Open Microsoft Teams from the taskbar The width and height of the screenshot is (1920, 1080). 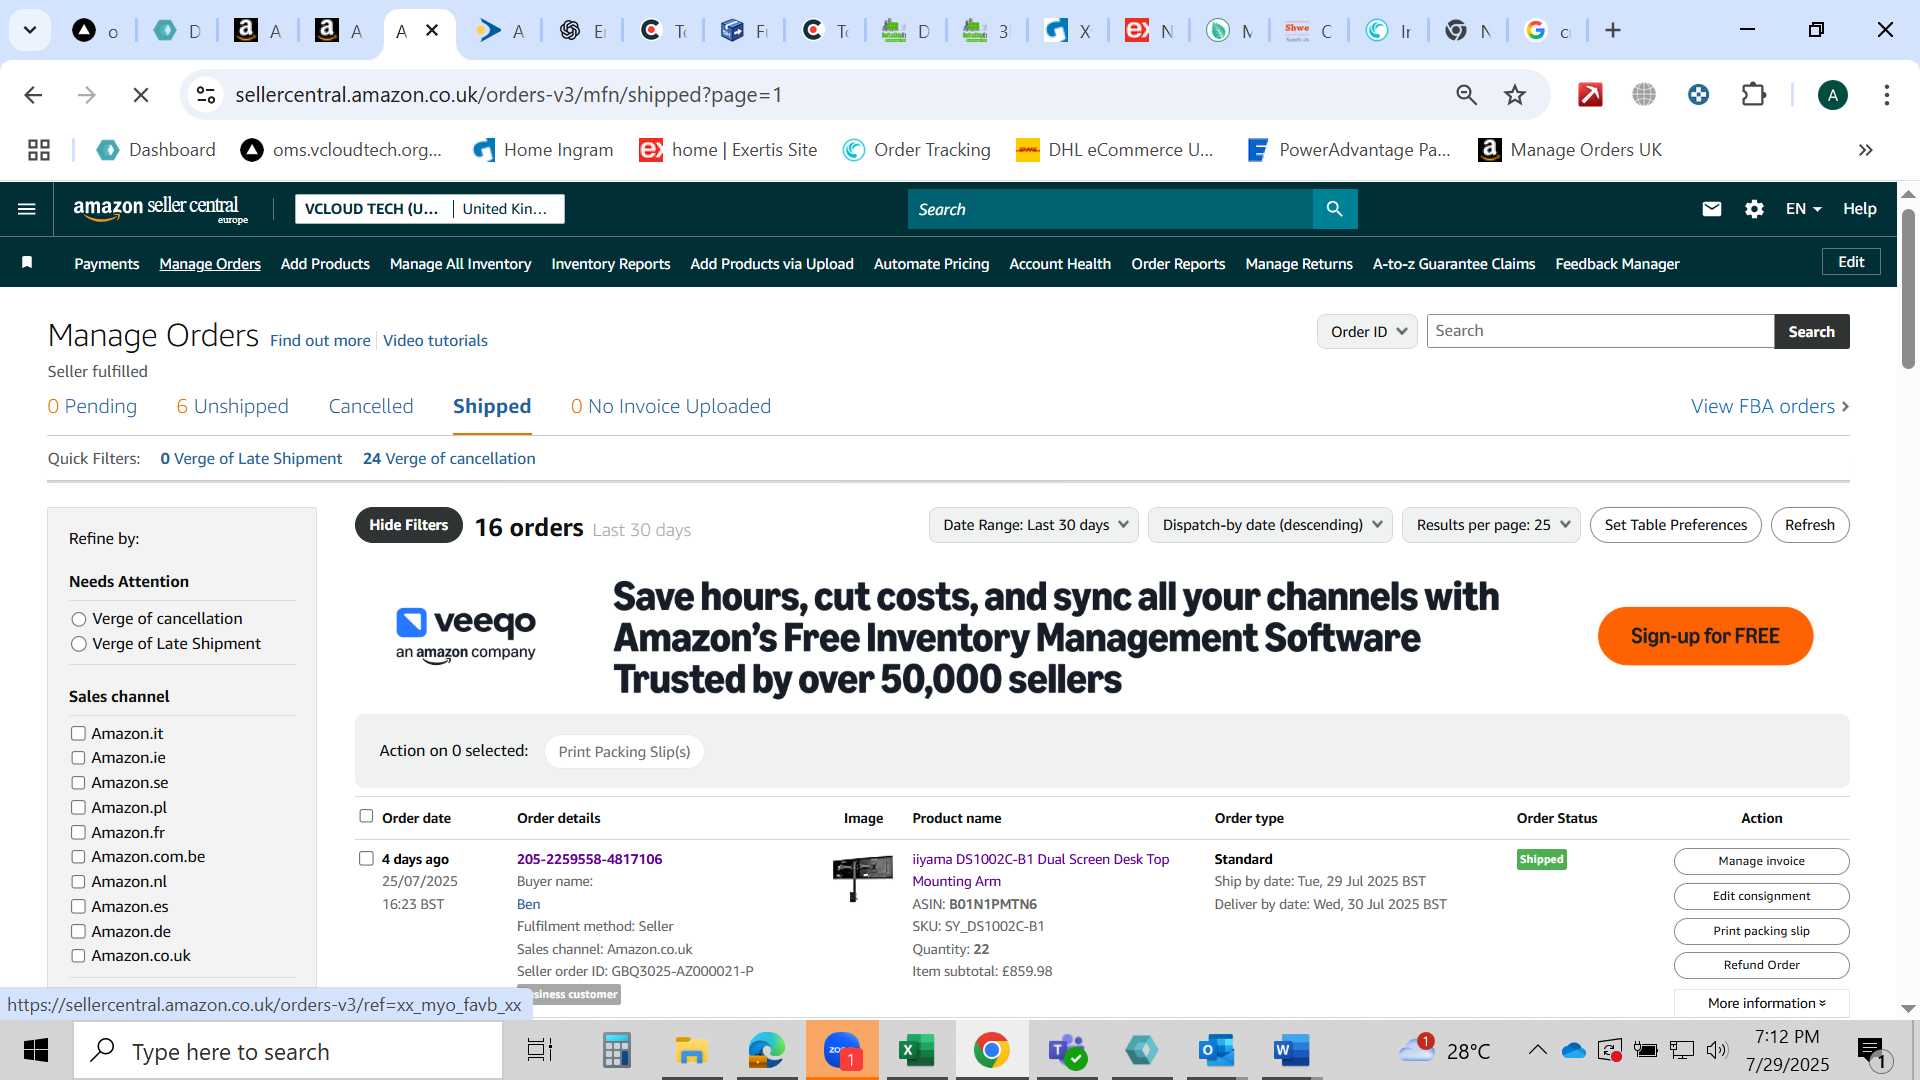(1066, 1051)
